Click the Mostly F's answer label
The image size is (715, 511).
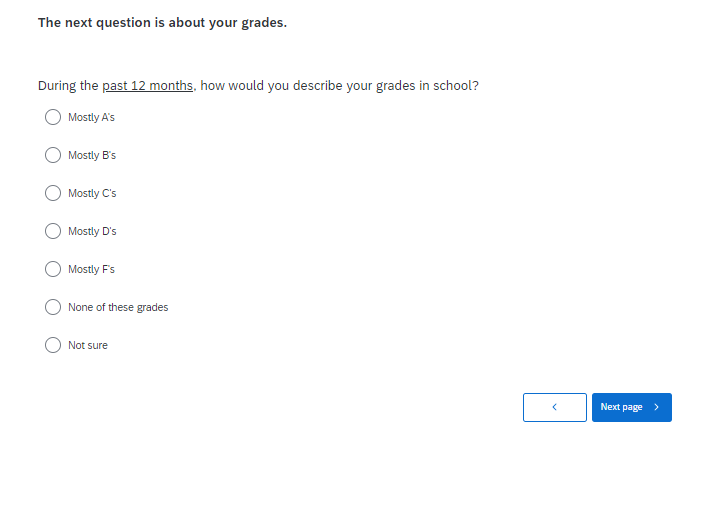click(x=91, y=269)
